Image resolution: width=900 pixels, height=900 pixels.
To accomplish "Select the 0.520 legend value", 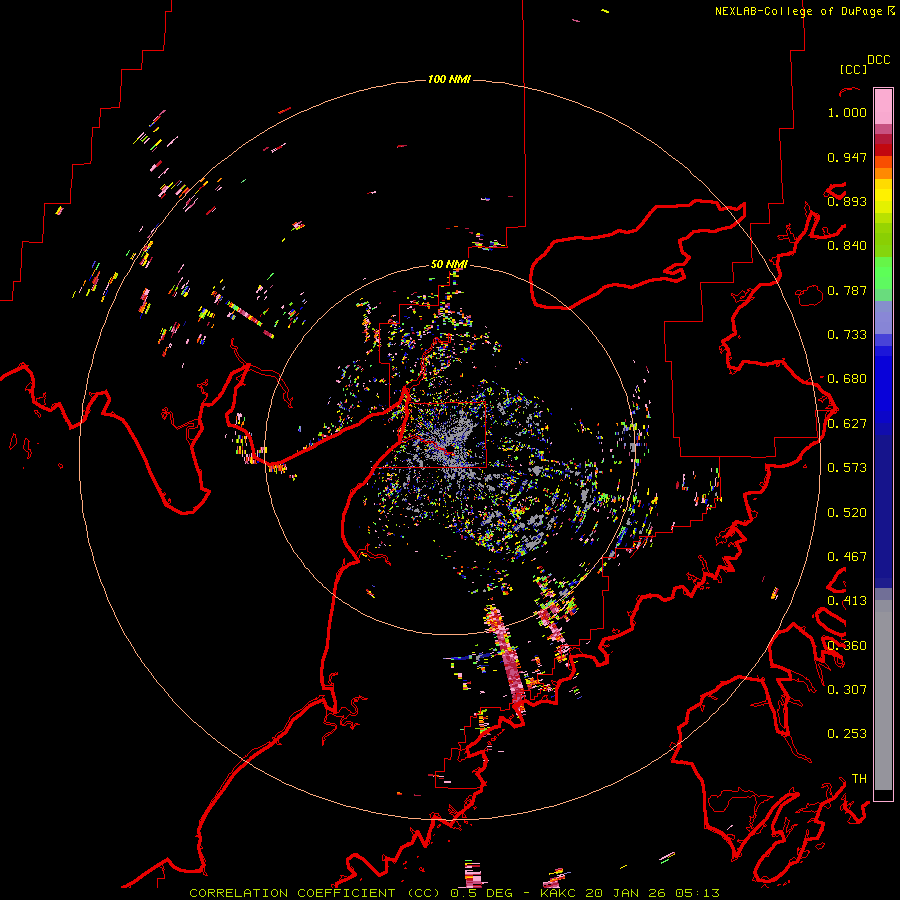I will (847, 513).
